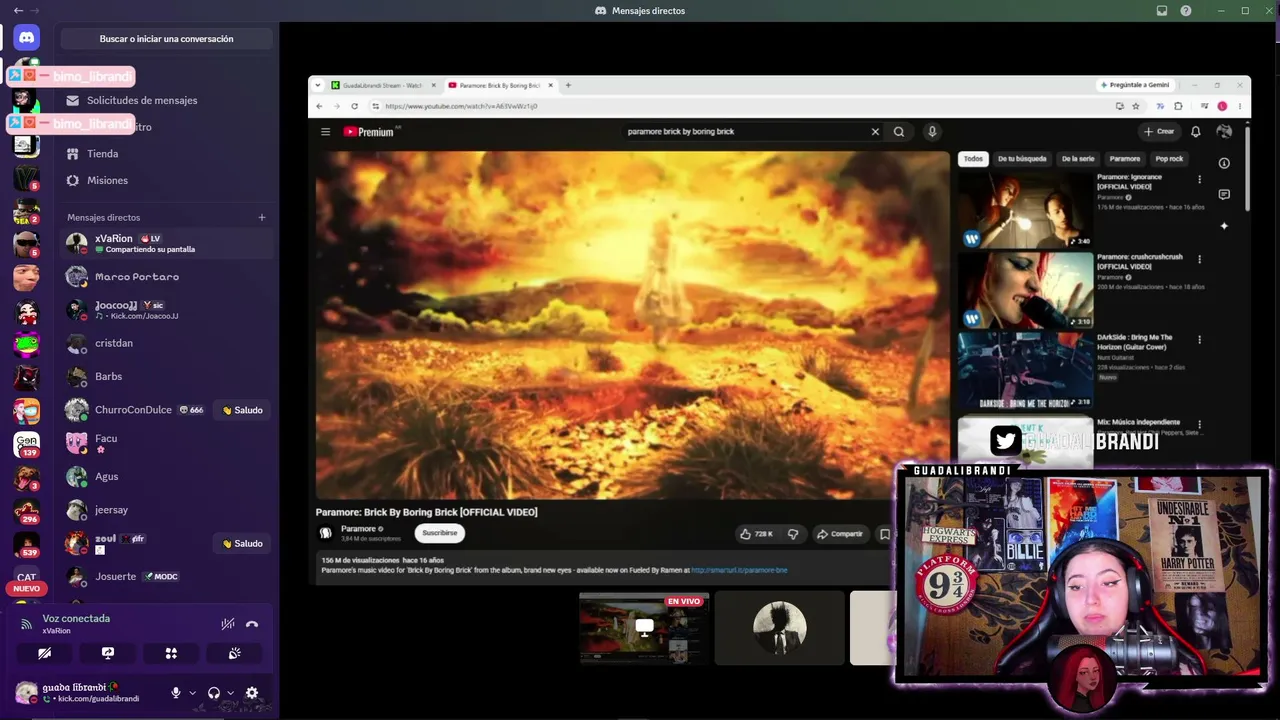Clear the YouTube search box
The image size is (1280, 720).
[x=875, y=132]
